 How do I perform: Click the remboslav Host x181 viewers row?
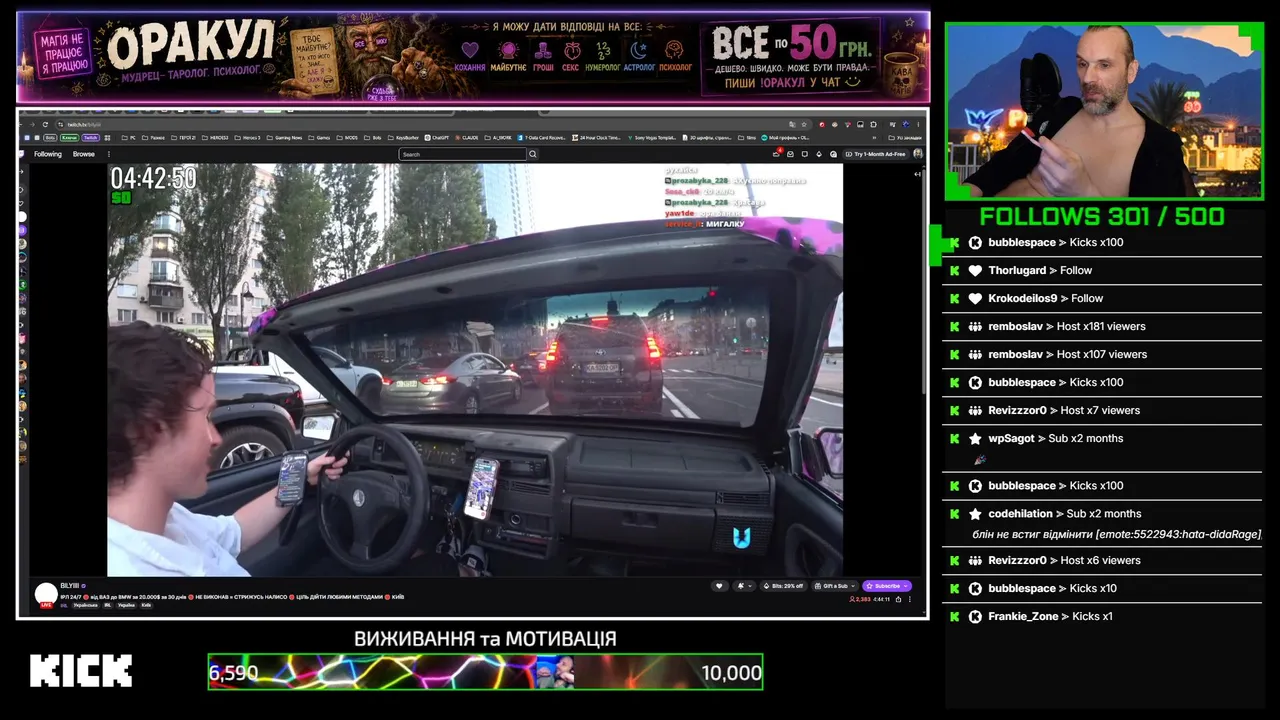[x=1101, y=326]
